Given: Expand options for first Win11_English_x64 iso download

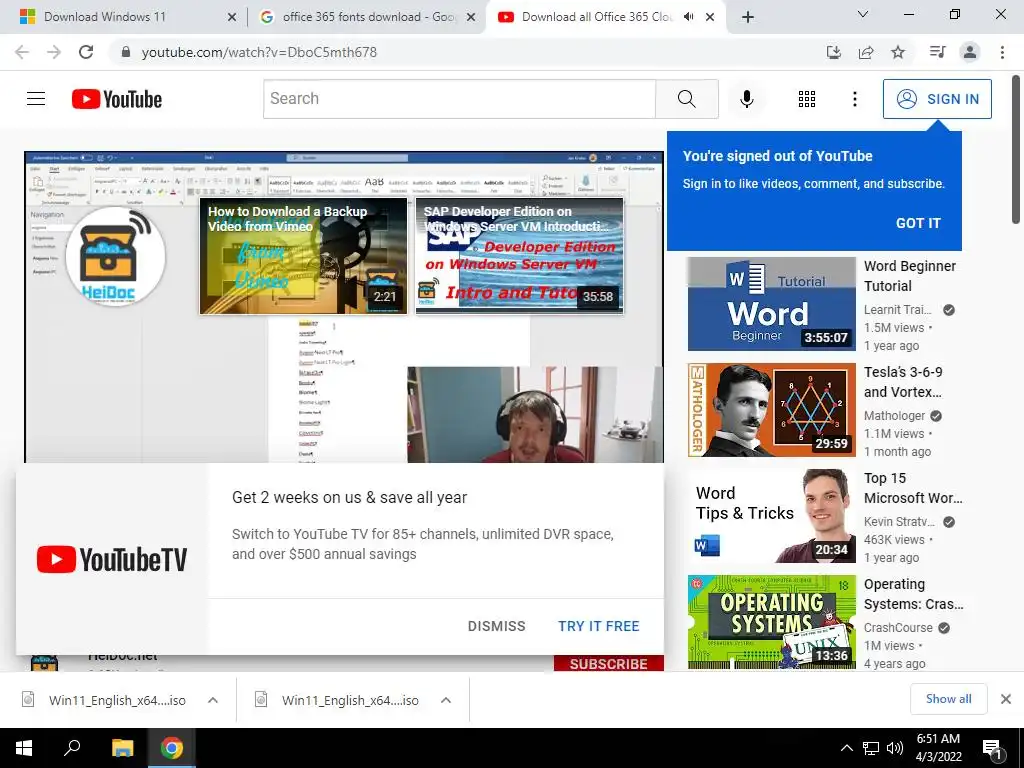Looking at the screenshot, I should point(213,700).
